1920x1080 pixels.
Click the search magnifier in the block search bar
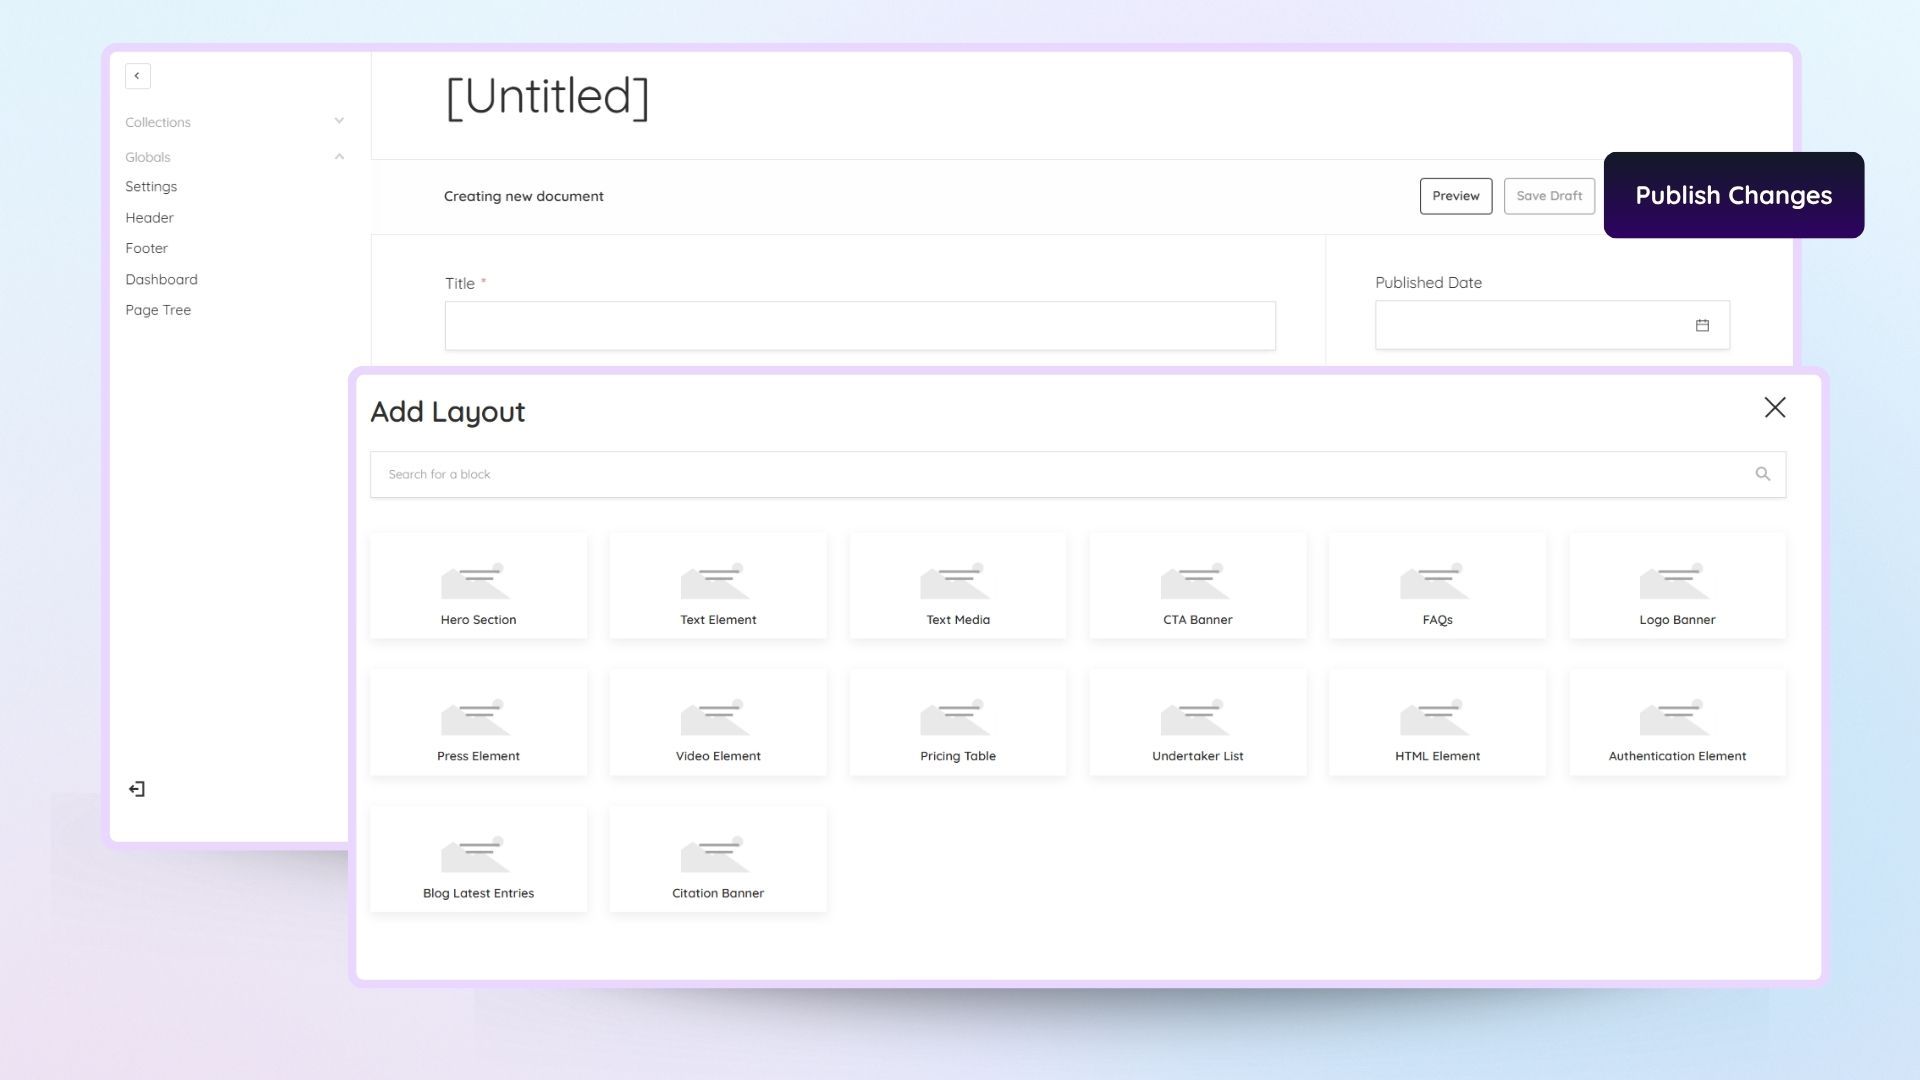[x=1762, y=473]
